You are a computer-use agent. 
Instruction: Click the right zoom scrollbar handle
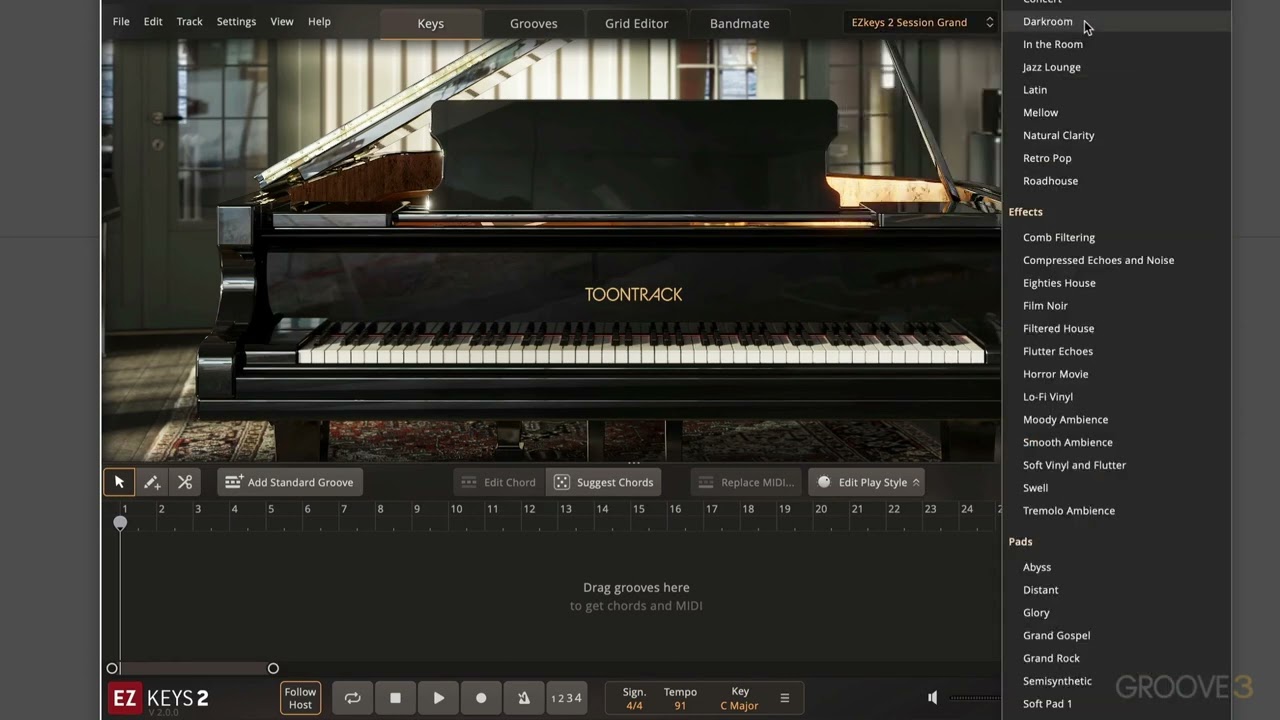point(273,668)
